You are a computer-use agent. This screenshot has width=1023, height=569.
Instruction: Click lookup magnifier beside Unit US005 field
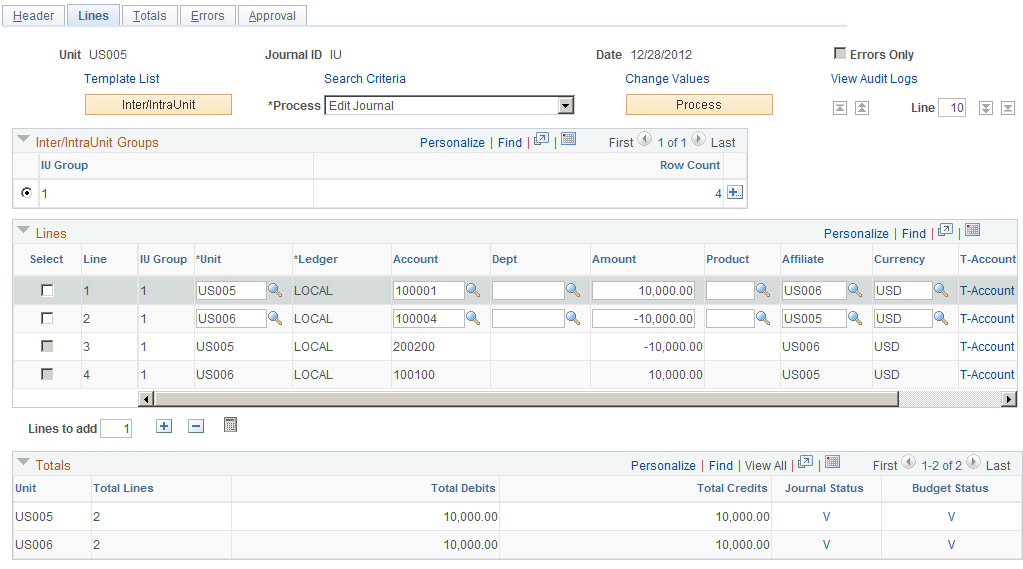[275, 290]
